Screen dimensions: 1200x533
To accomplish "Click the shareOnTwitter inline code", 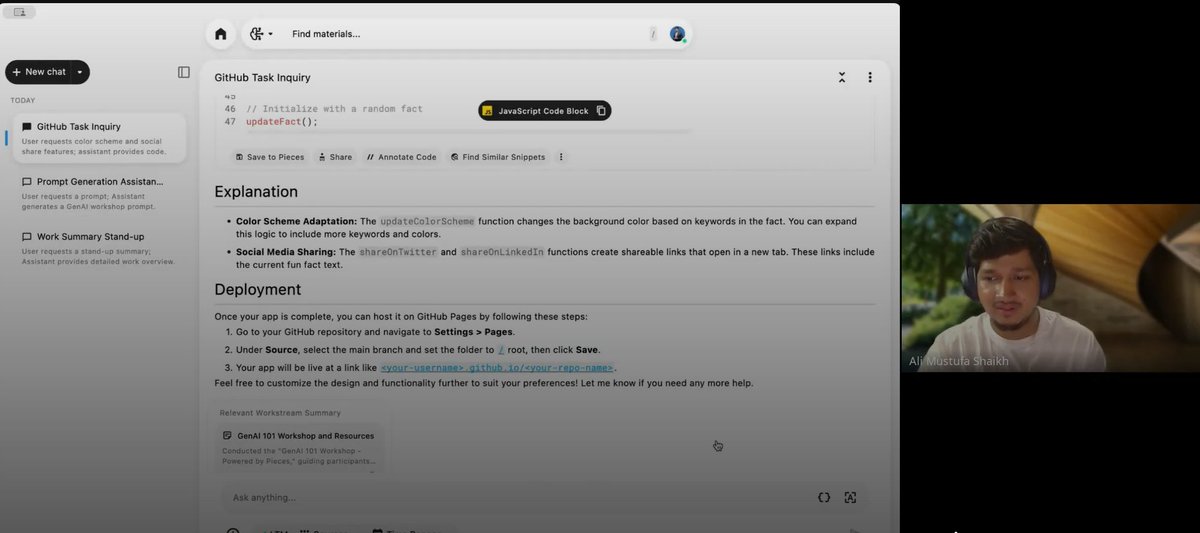I will tap(397, 252).
